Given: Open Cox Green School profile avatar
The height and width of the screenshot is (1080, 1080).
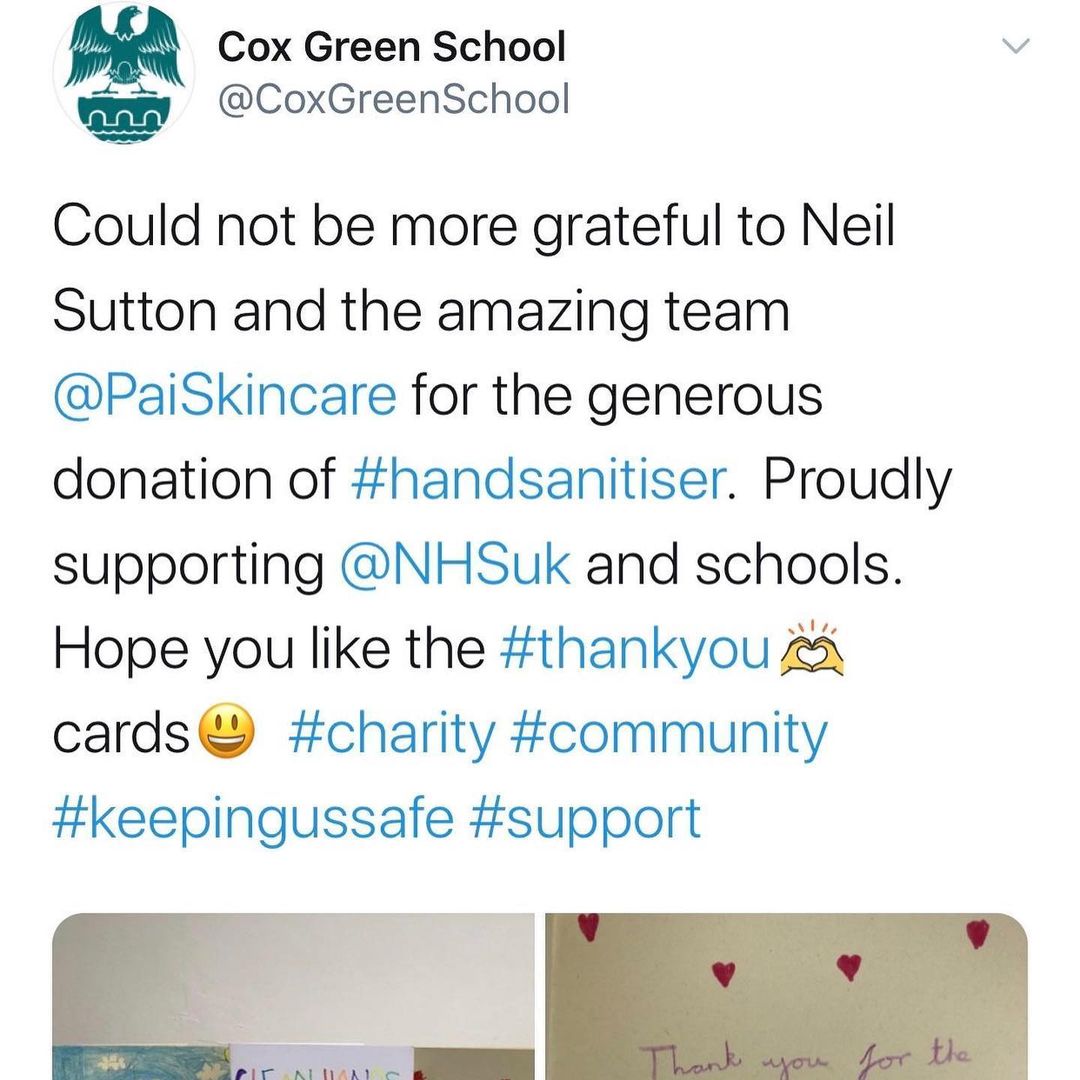Looking at the screenshot, I should (x=124, y=72).
